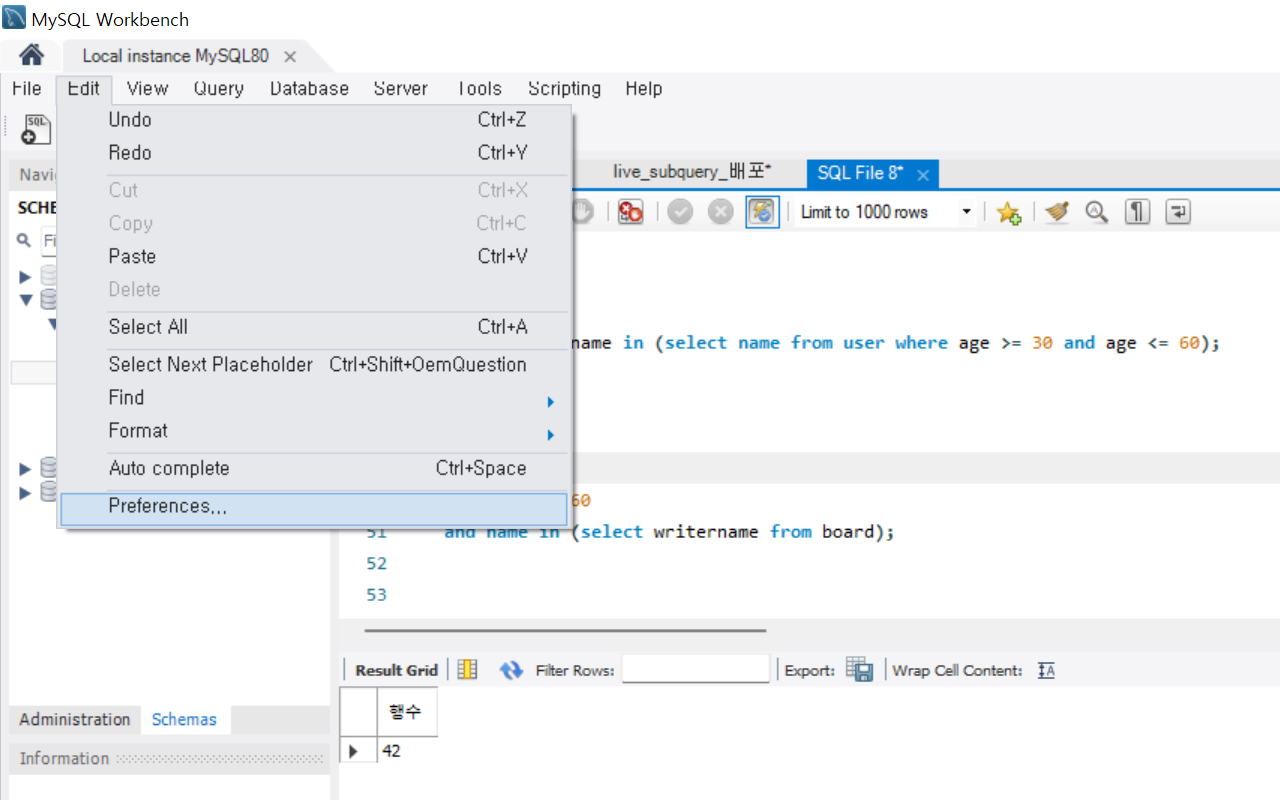Image resolution: width=1280 pixels, height=800 pixels.
Task: Beautify the query with the broom icon
Action: point(1057,212)
